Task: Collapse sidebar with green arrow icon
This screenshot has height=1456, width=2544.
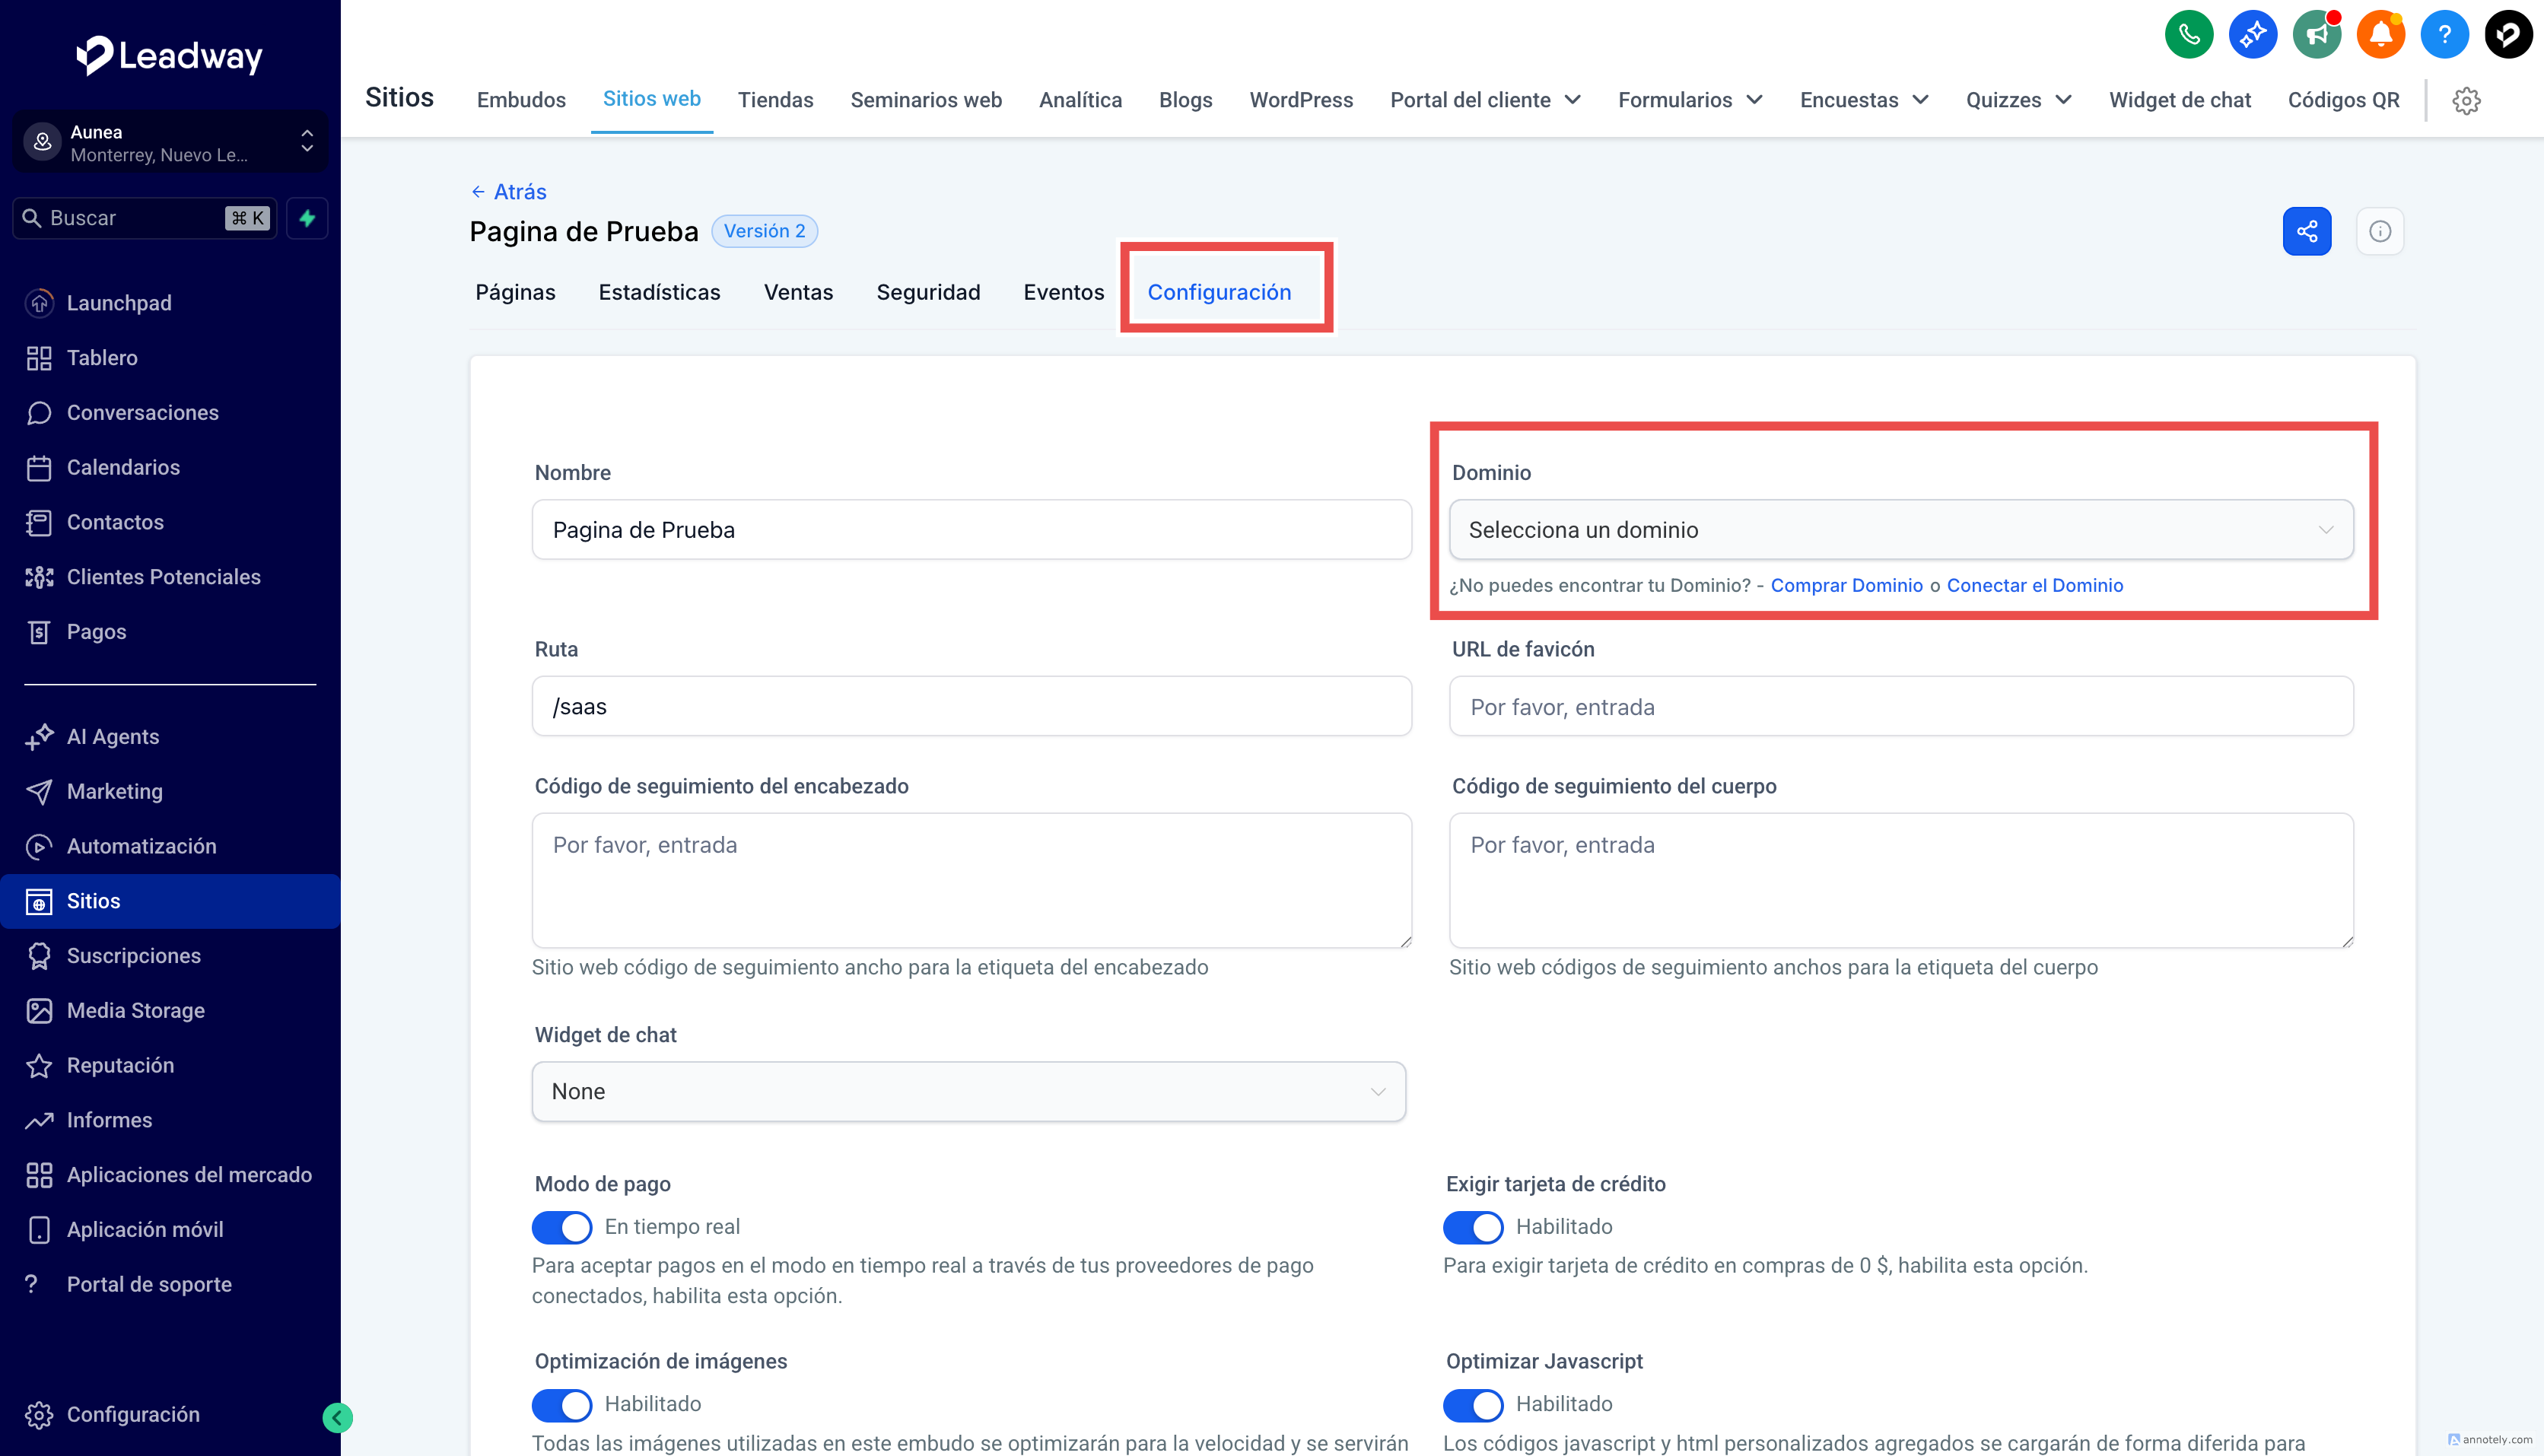Action: pyautogui.click(x=337, y=1417)
